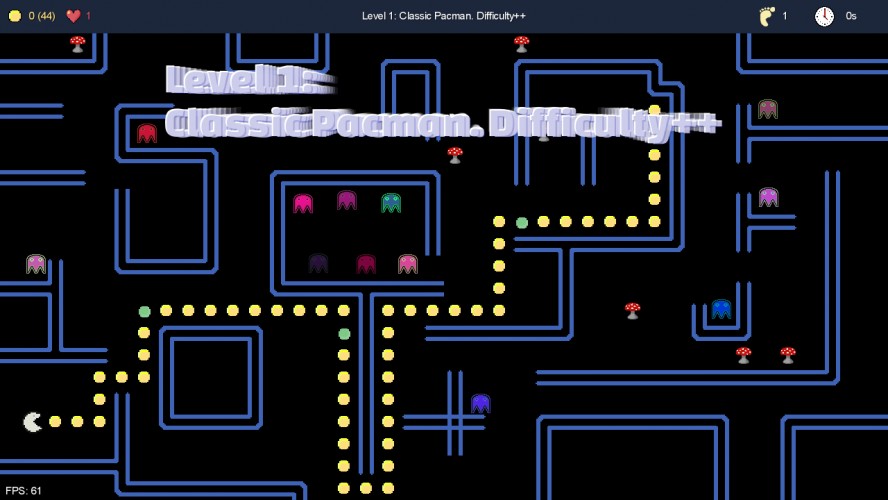Image resolution: width=888 pixels, height=500 pixels.
Task: Select the white Pacman character
Action: pyautogui.click(x=32, y=422)
